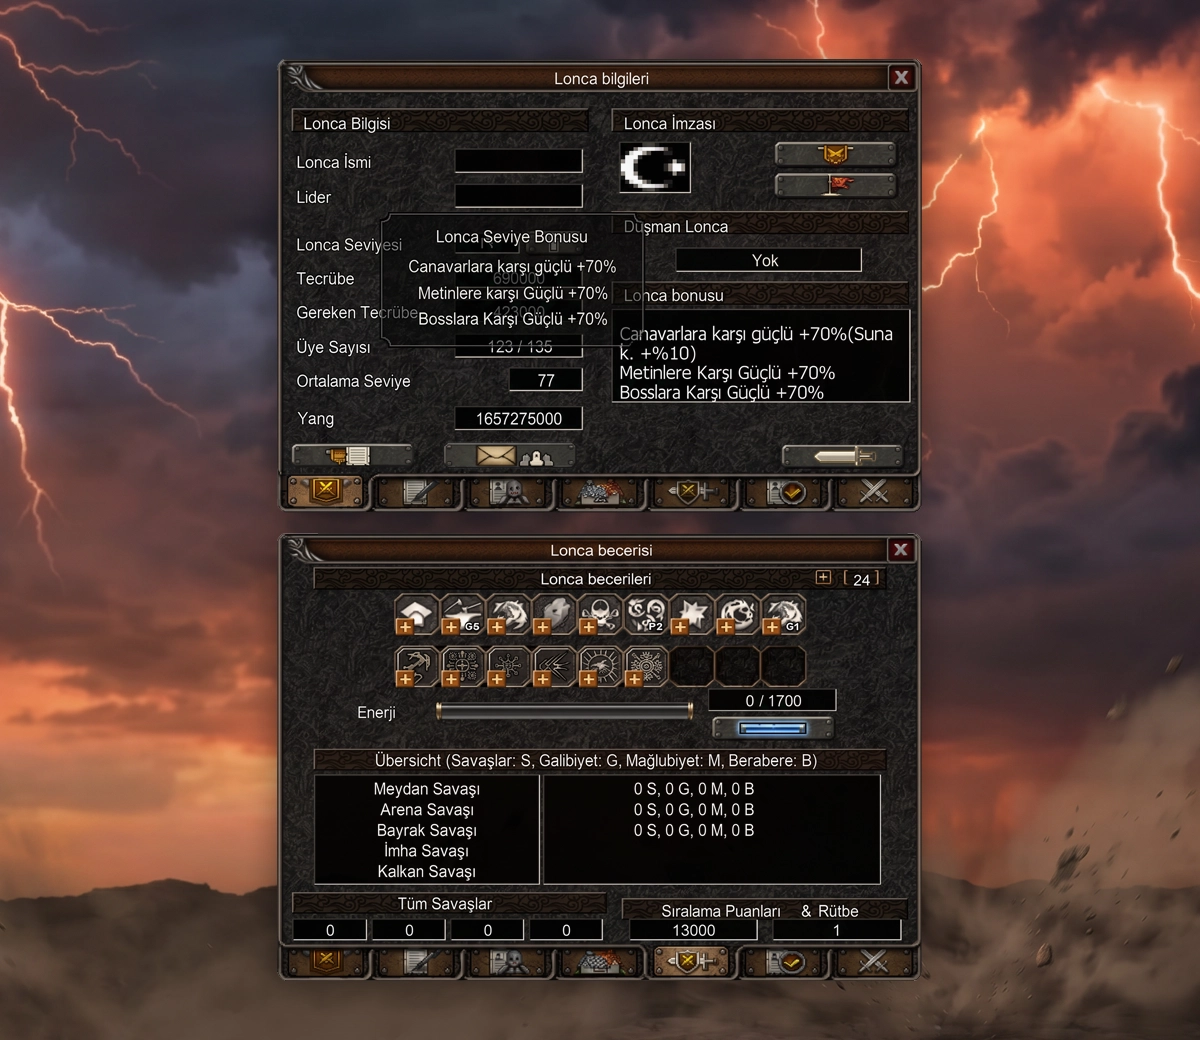Click the envelope and members button
The height and width of the screenshot is (1040, 1200).
click(510, 456)
